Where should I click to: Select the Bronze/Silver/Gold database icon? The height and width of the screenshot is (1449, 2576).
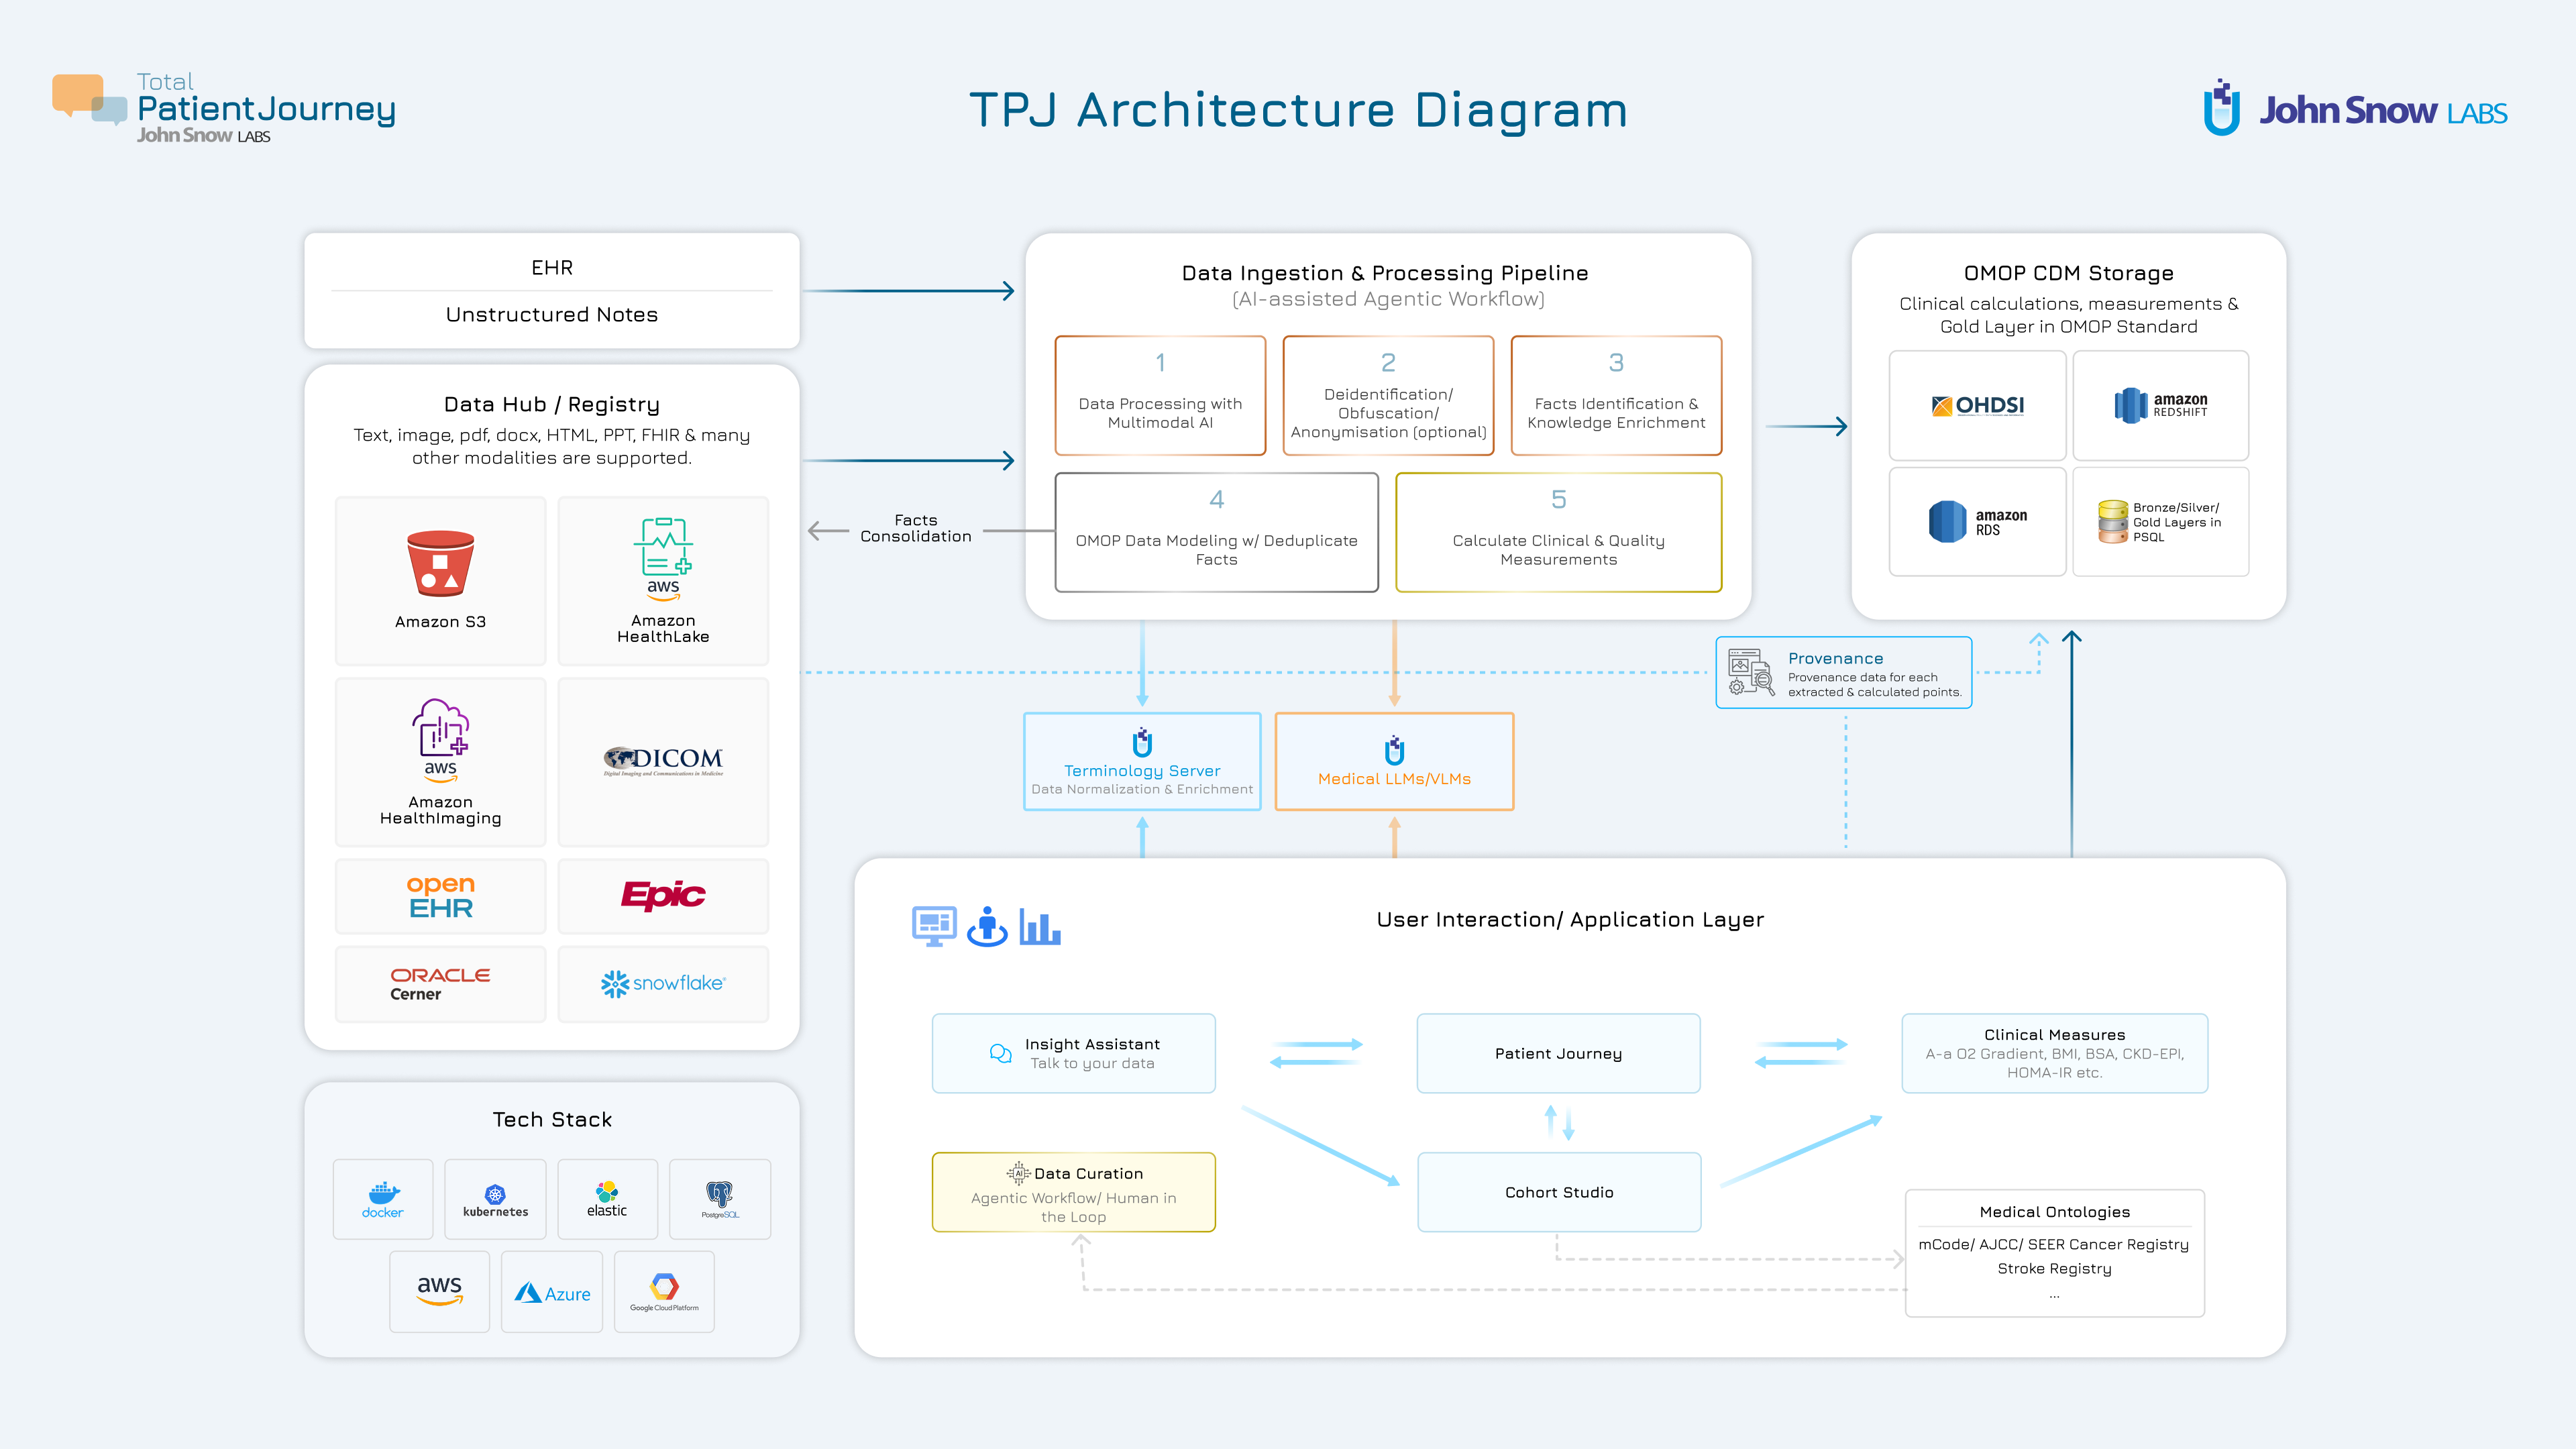pos(2113,521)
